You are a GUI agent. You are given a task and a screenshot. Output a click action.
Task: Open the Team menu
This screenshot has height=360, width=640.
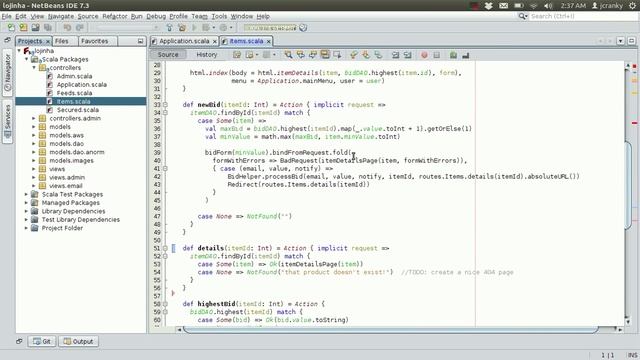coord(200,16)
